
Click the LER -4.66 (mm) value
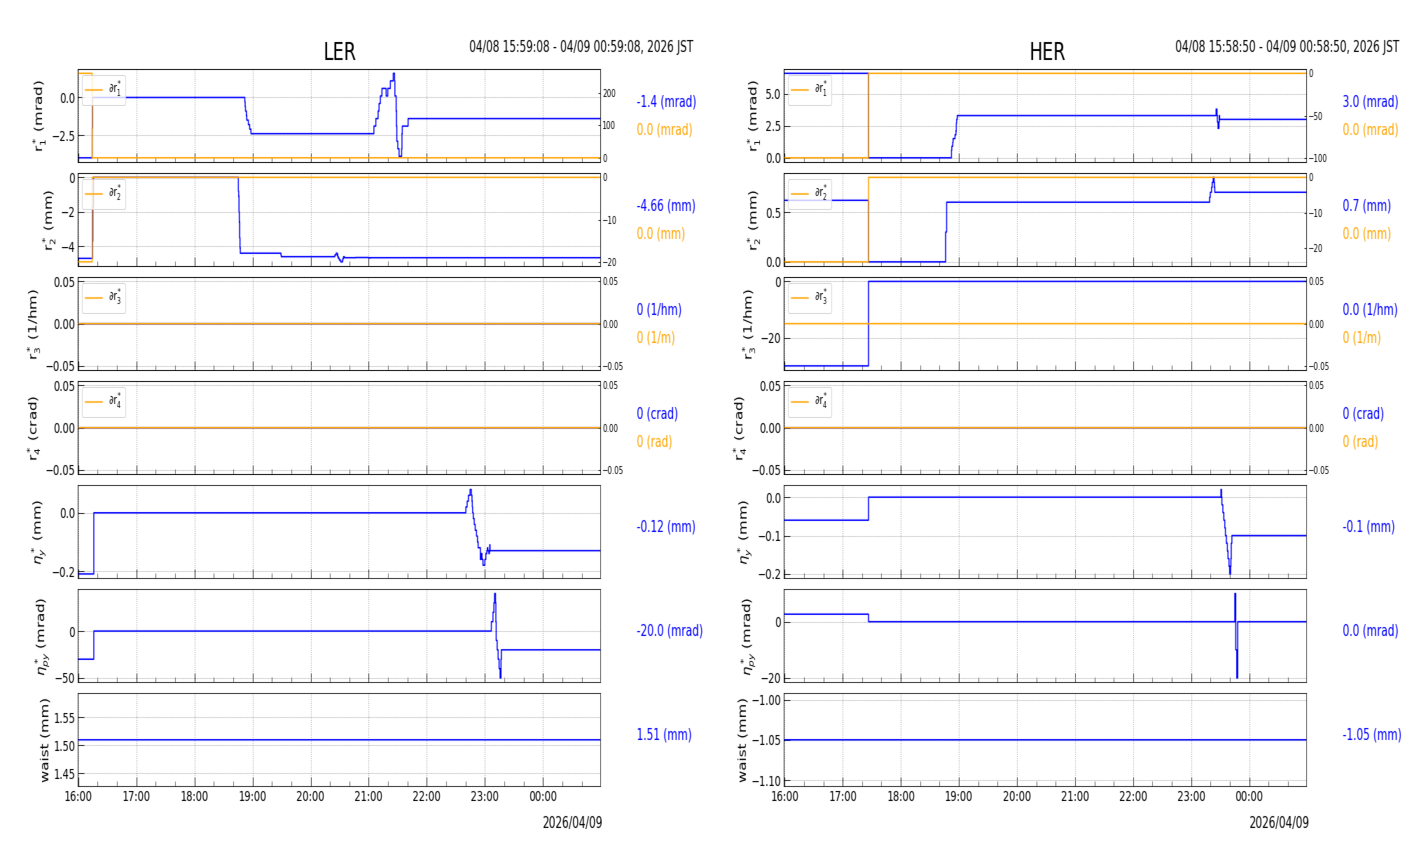(666, 206)
